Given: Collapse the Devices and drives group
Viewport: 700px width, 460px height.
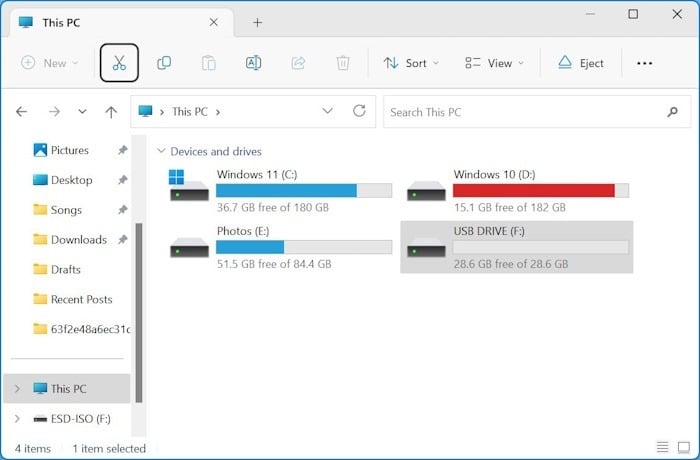Looking at the screenshot, I should click(161, 151).
